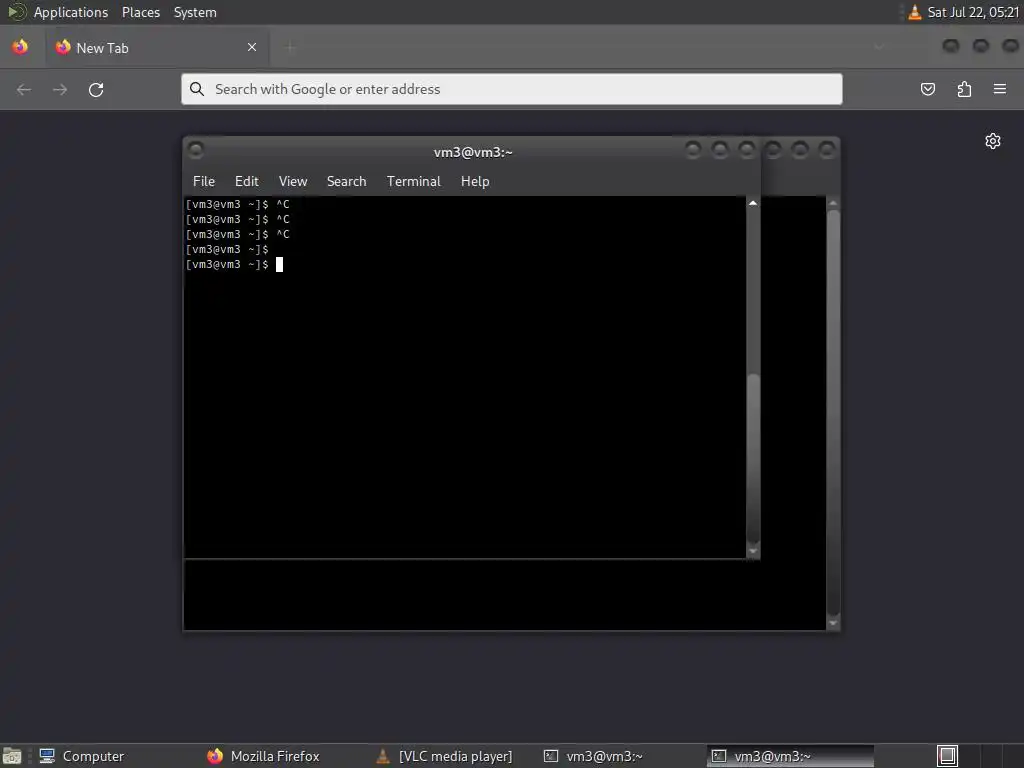
Task: Open the System menu
Action: (x=195, y=12)
